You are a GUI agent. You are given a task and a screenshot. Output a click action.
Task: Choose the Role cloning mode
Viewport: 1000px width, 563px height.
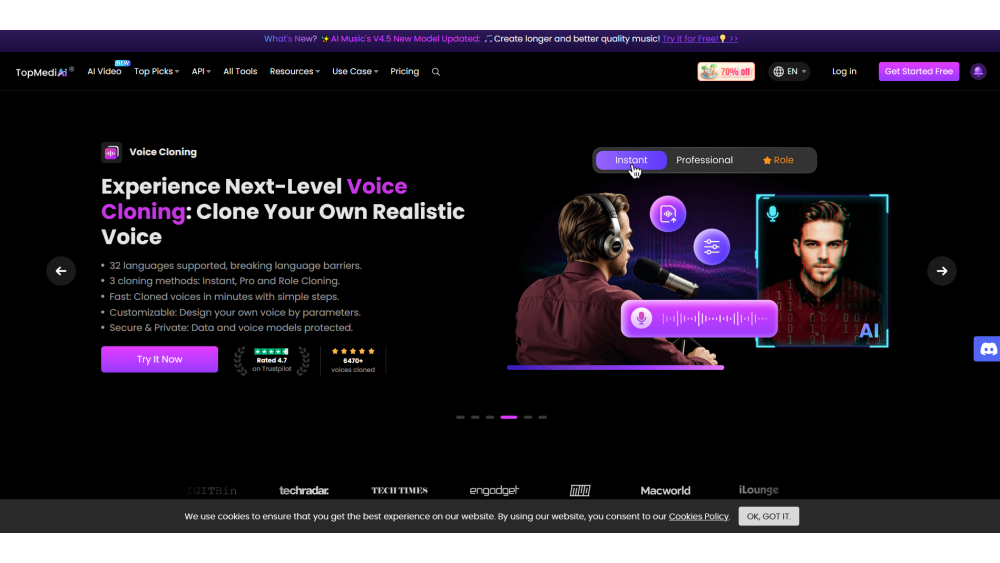(x=778, y=160)
